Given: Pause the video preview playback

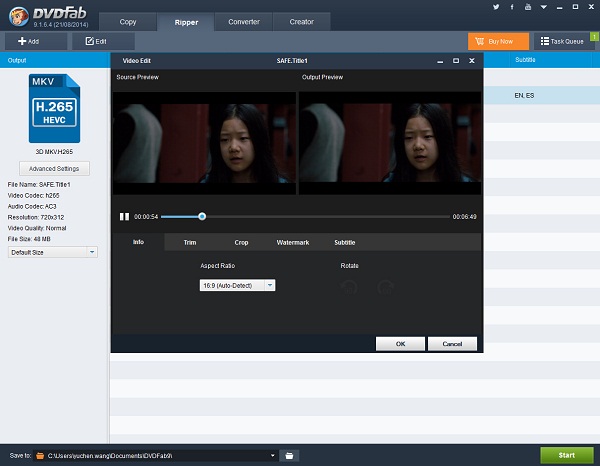Looking at the screenshot, I should pyautogui.click(x=125, y=216).
